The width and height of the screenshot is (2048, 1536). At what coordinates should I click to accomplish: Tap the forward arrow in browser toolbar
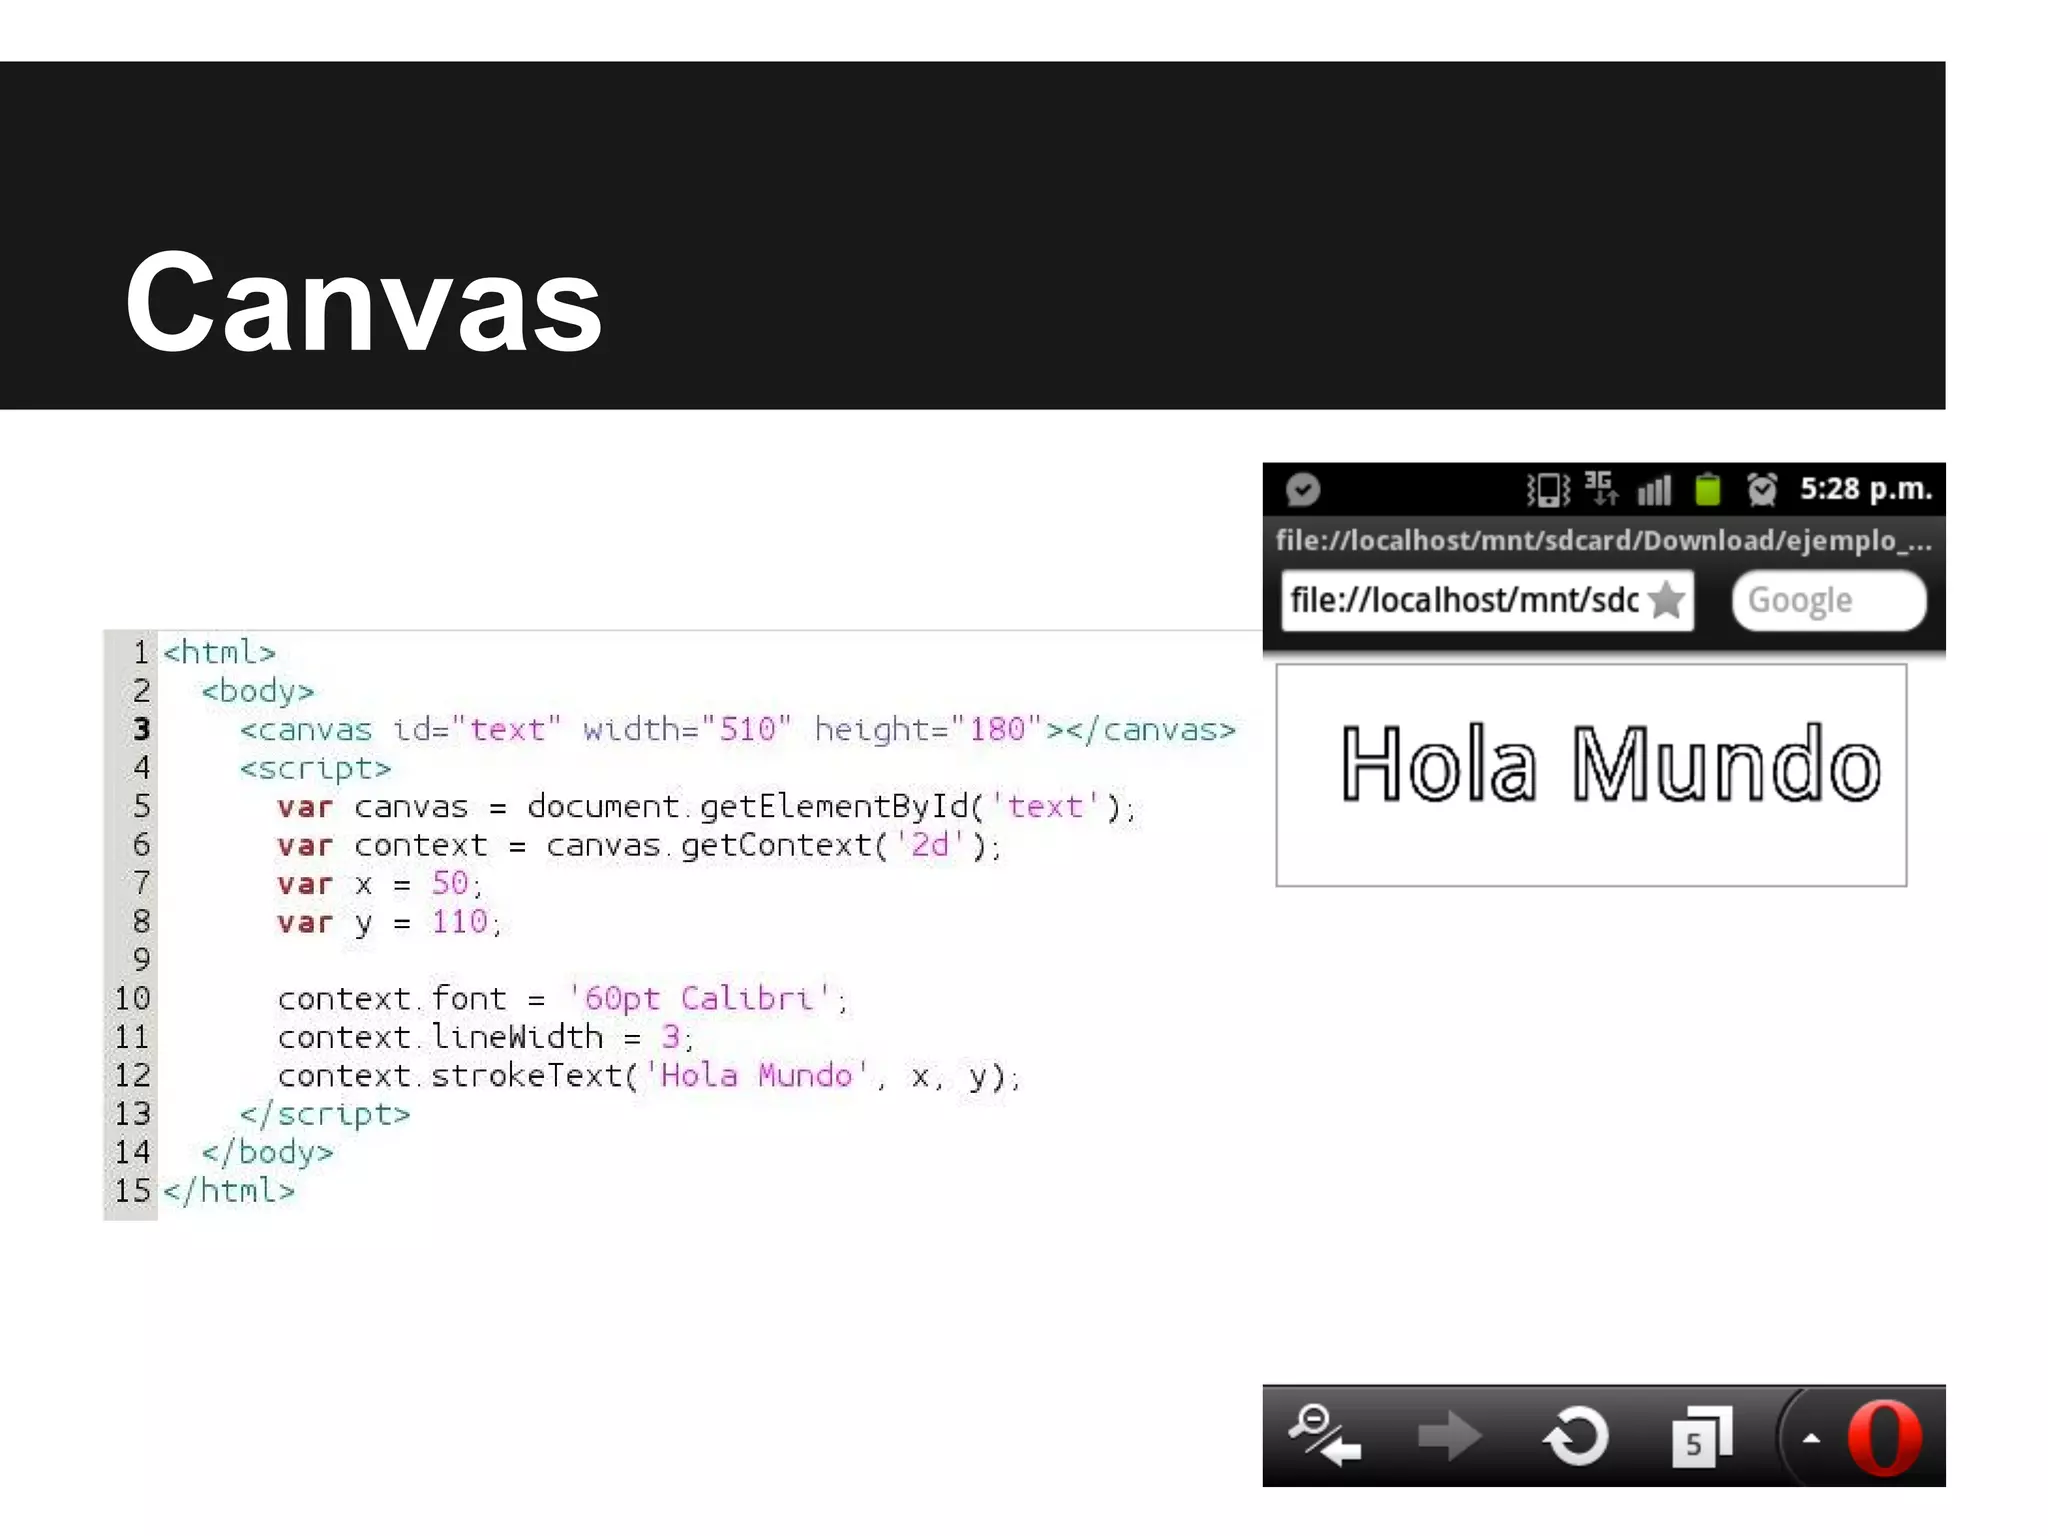(1450, 1437)
